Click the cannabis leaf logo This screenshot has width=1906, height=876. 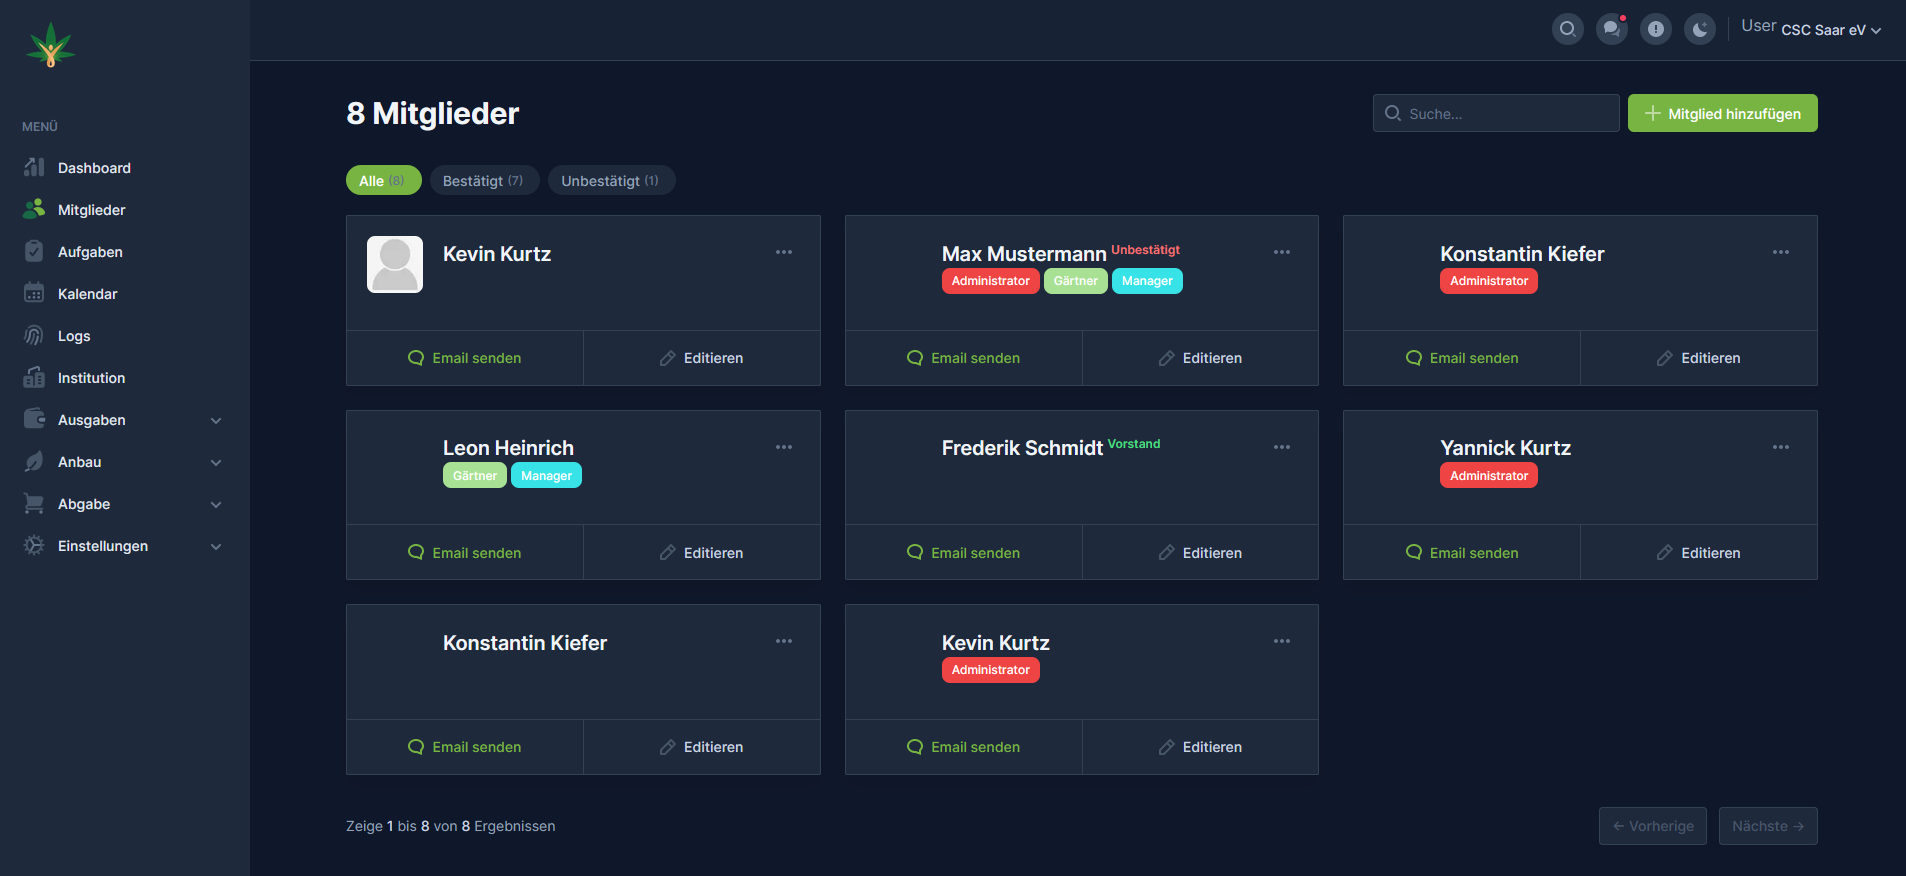51,45
